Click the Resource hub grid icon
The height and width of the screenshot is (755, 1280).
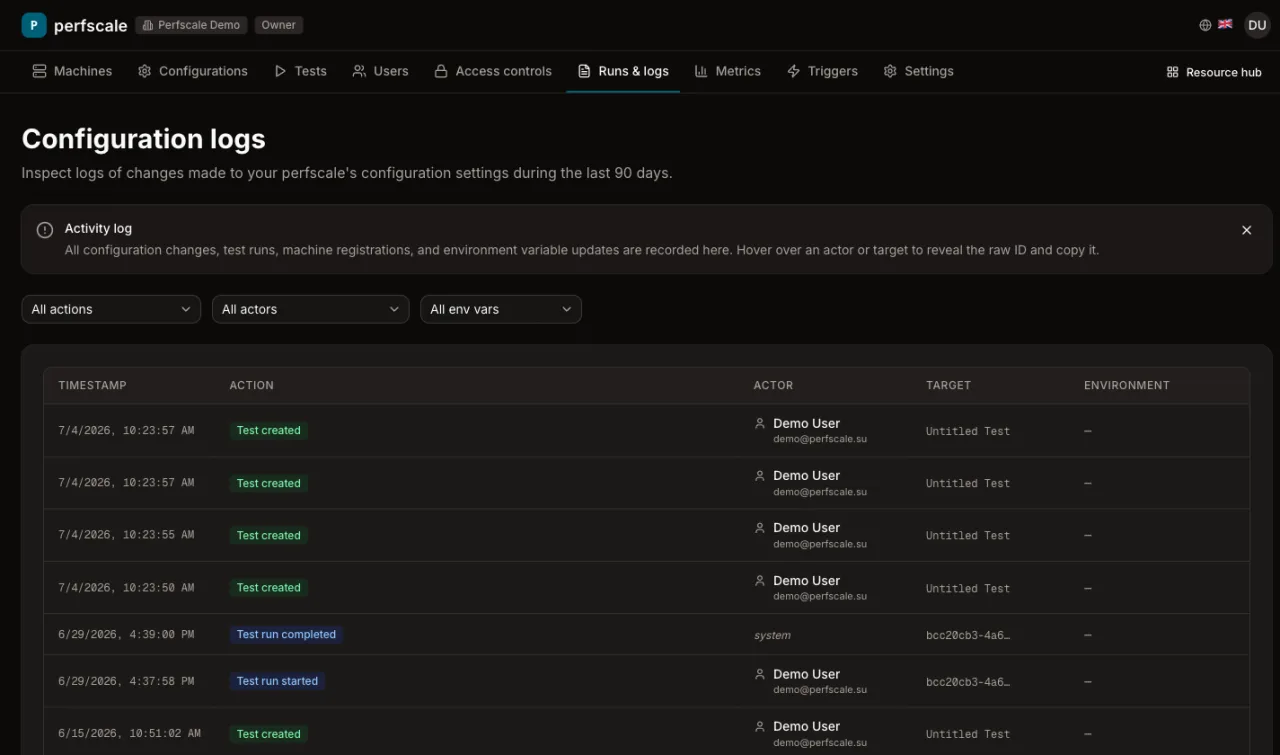click(1173, 72)
